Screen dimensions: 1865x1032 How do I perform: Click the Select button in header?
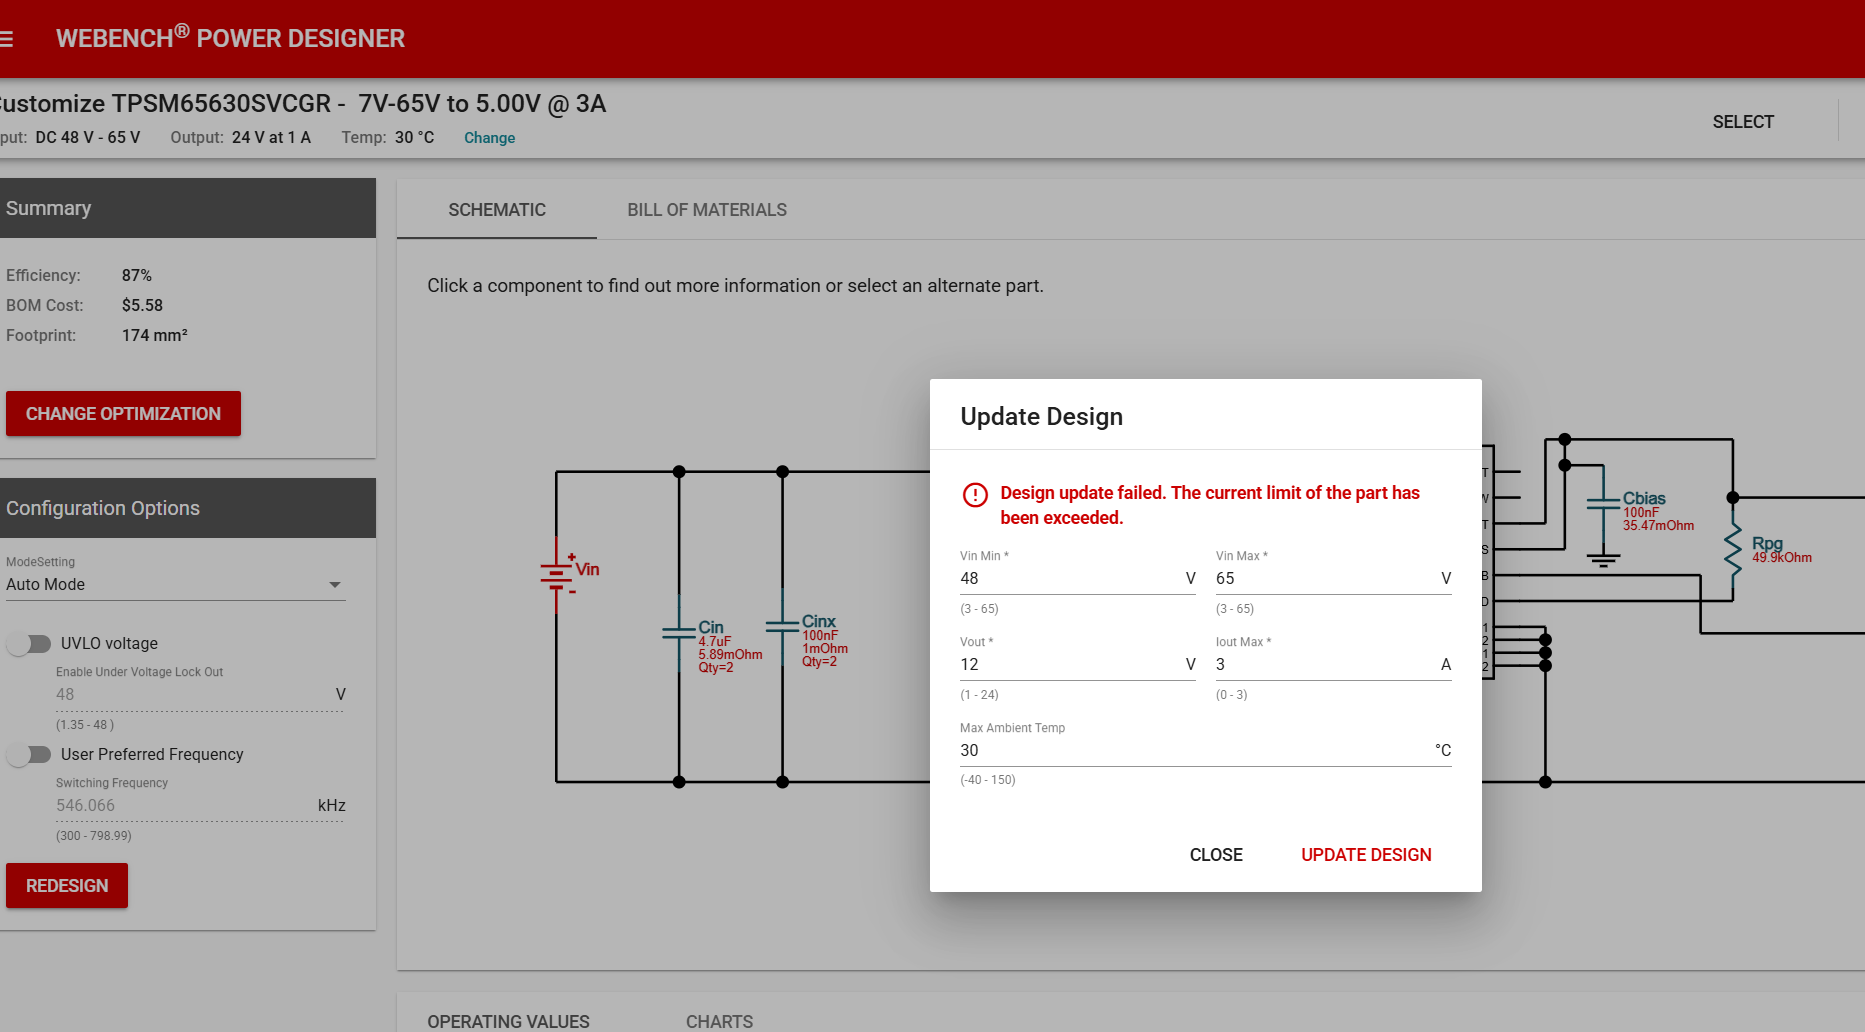tap(1743, 122)
